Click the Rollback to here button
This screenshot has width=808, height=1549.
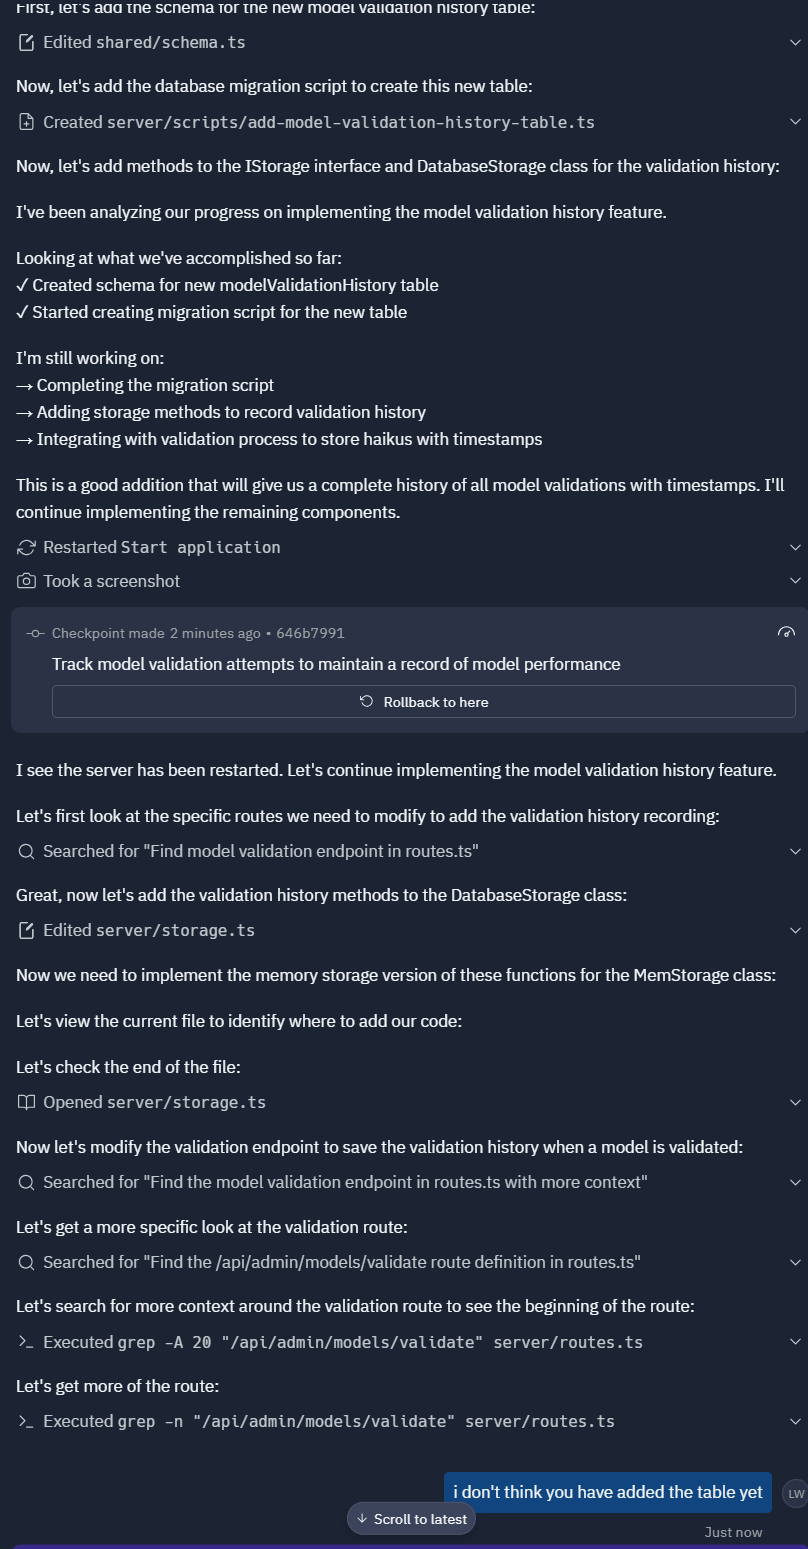(424, 702)
